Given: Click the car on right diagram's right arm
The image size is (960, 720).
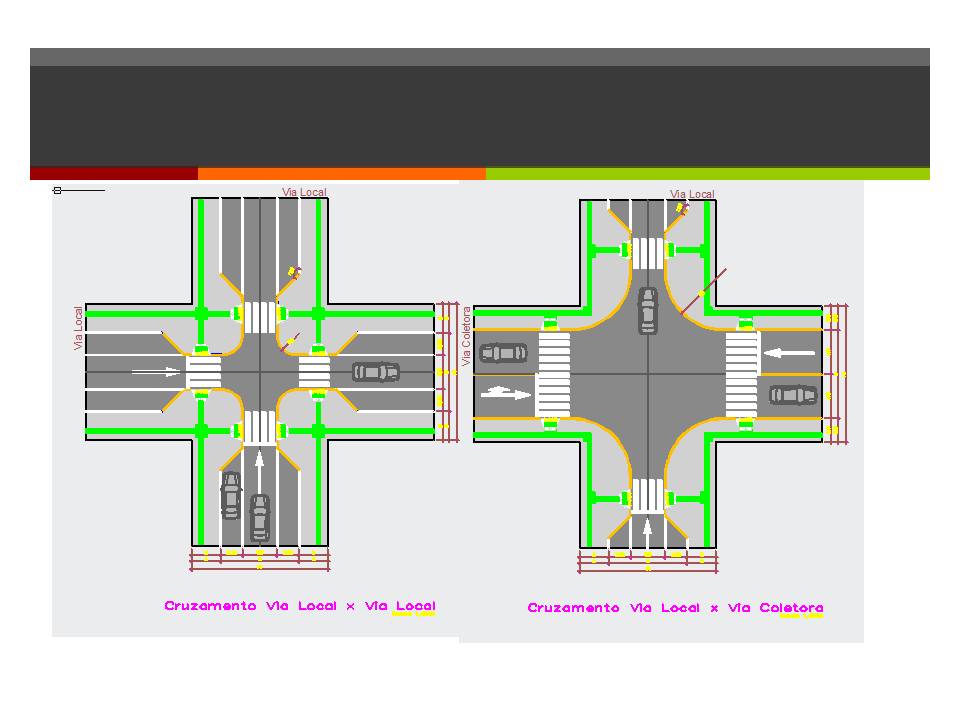Looking at the screenshot, I should [x=793, y=395].
